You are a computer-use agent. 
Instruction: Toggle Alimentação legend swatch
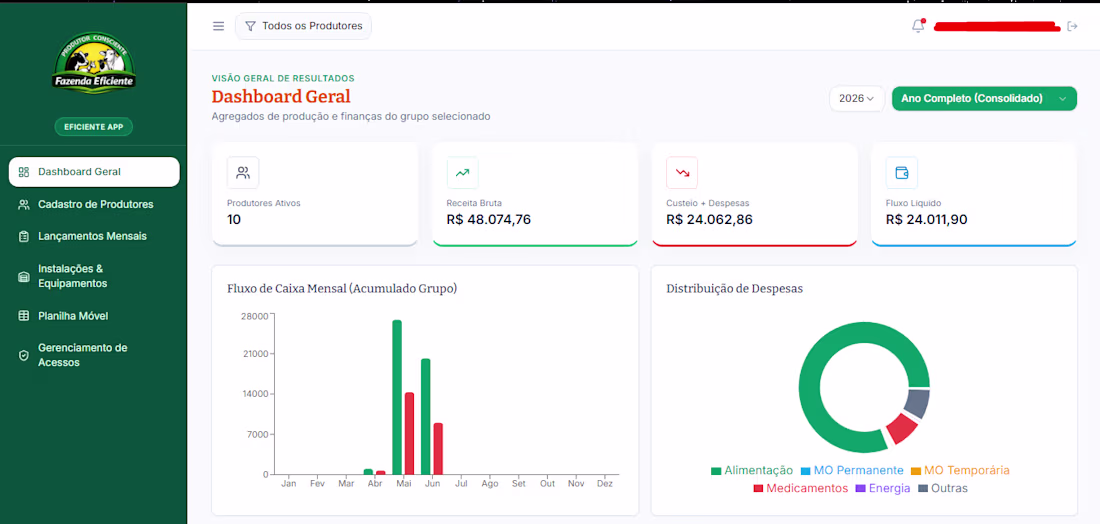(x=716, y=471)
